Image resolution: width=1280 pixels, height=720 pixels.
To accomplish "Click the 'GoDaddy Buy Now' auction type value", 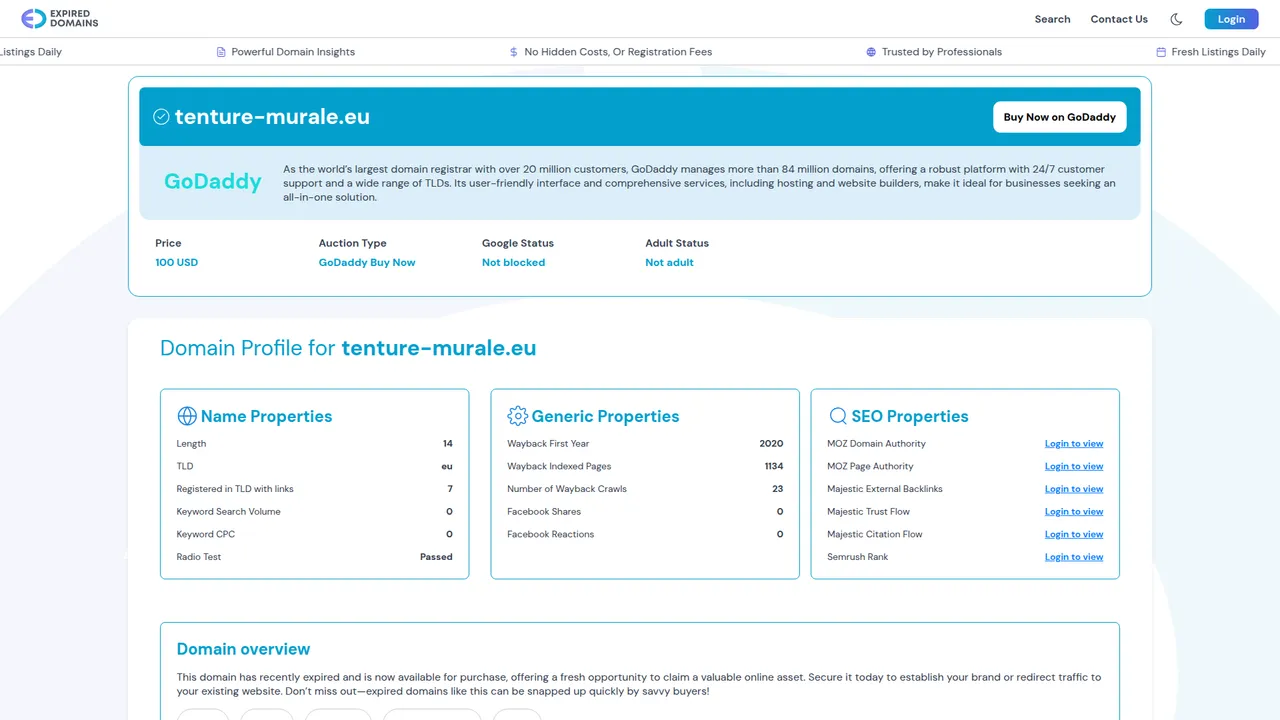I will click(x=367, y=263).
